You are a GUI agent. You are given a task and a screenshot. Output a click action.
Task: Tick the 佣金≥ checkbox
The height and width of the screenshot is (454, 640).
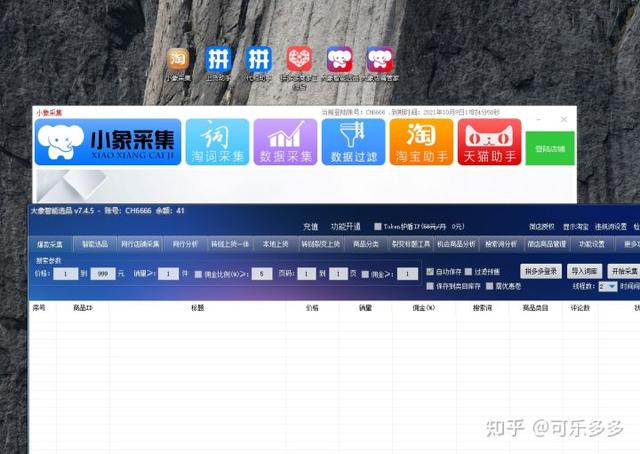click(x=365, y=274)
